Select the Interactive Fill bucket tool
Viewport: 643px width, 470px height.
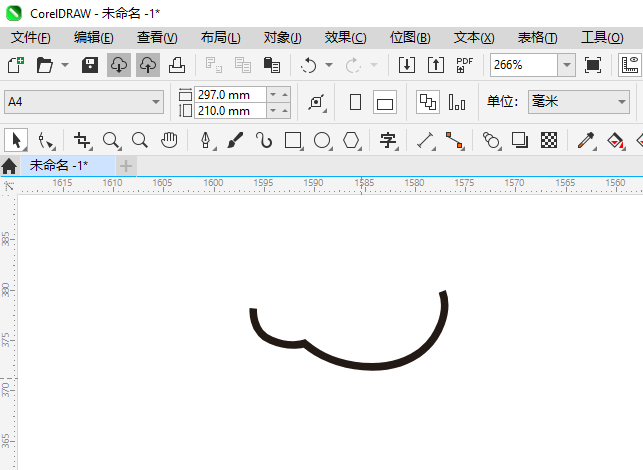point(615,140)
